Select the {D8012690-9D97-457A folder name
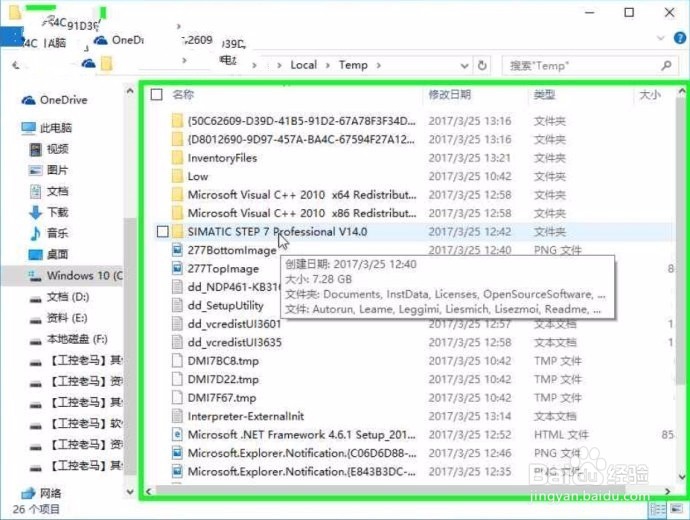 point(301,139)
